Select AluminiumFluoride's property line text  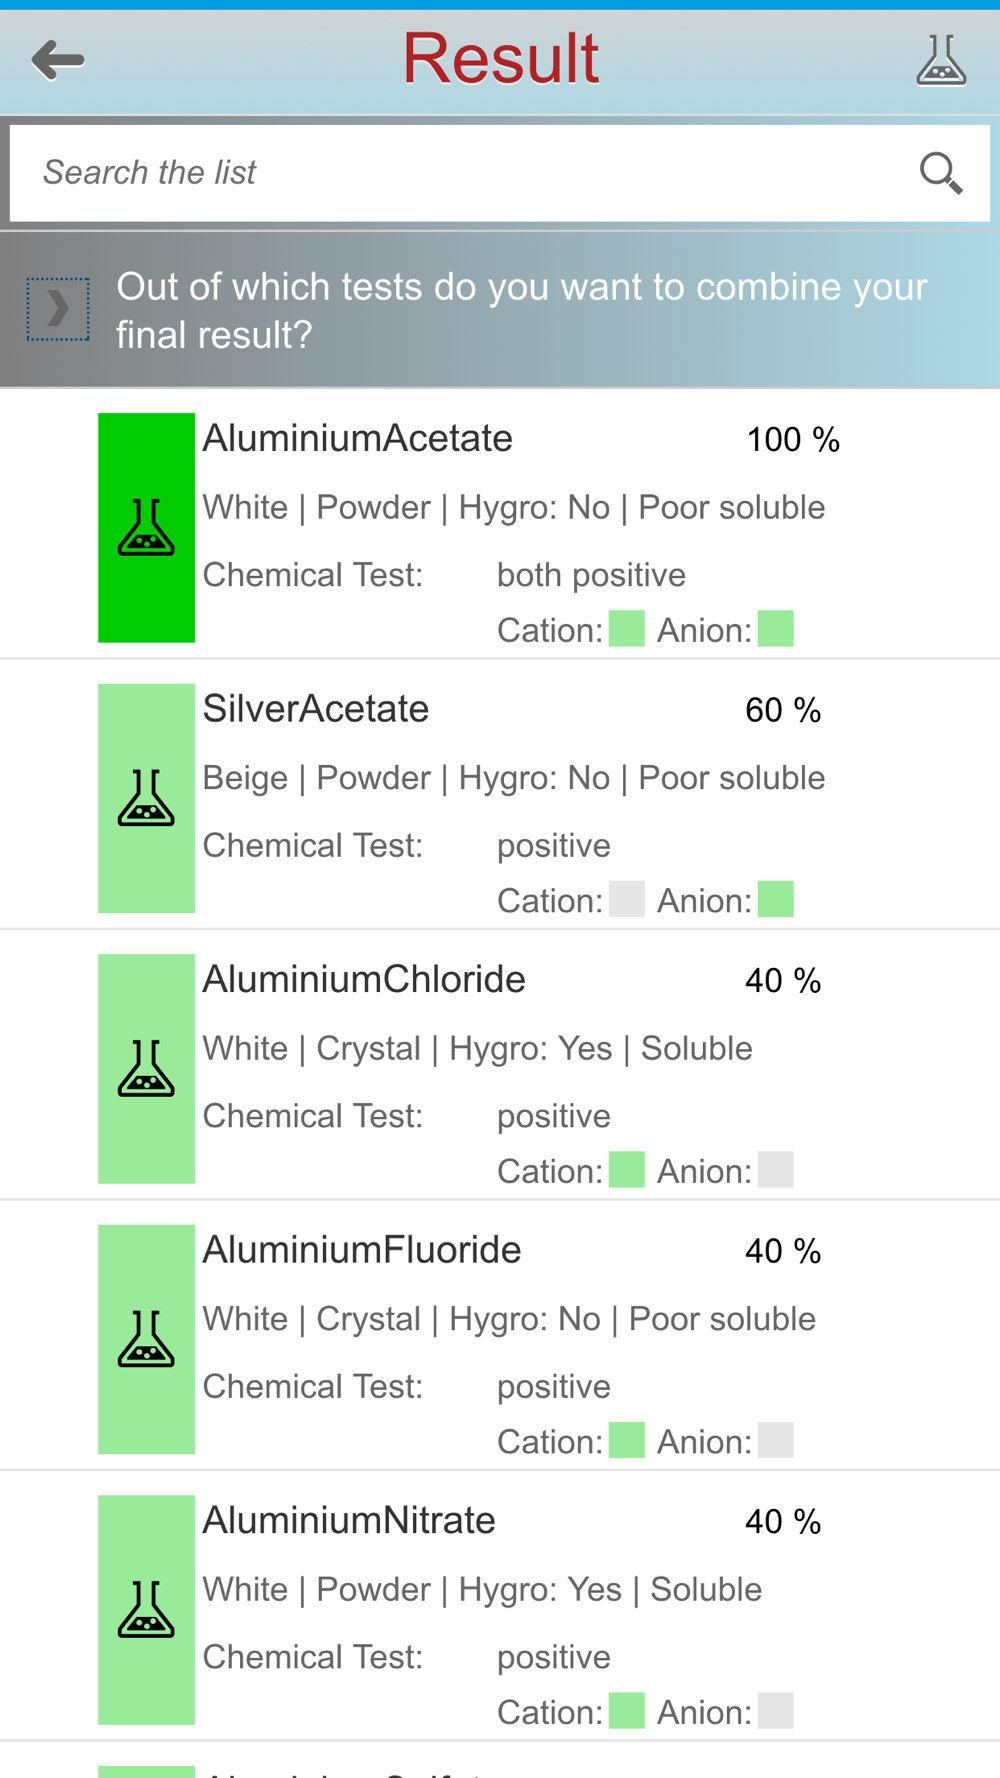[509, 1319]
